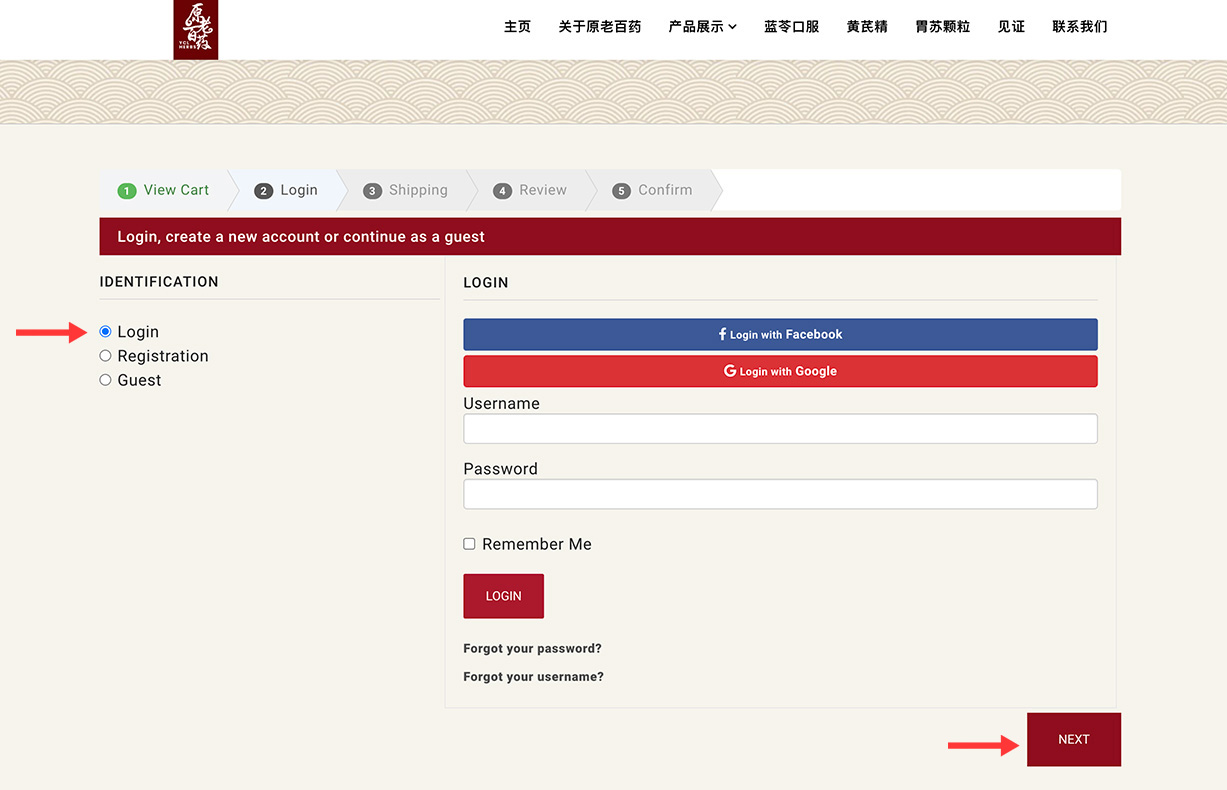Click the red site logo
The width and height of the screenshot is (1227, 790).
(195, 29)
